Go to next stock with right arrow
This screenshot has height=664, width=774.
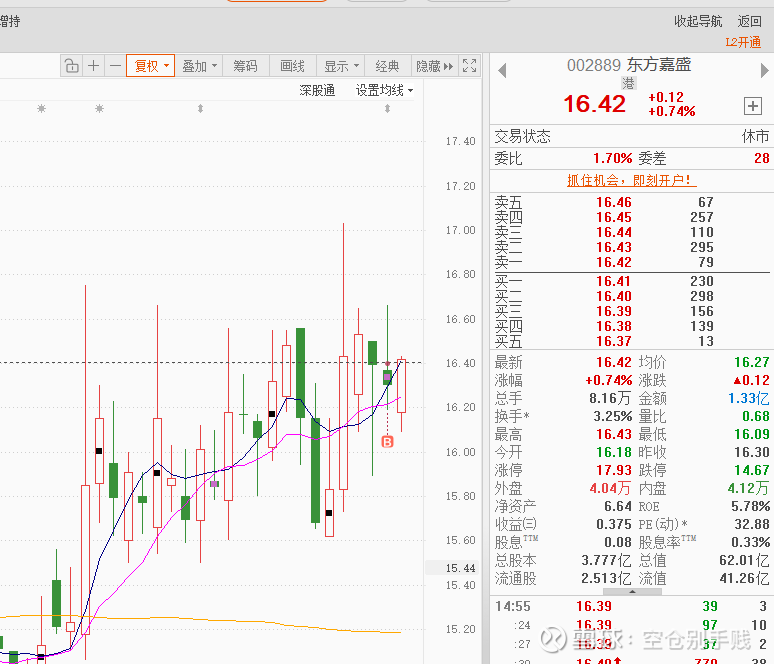tap(765, 70)
